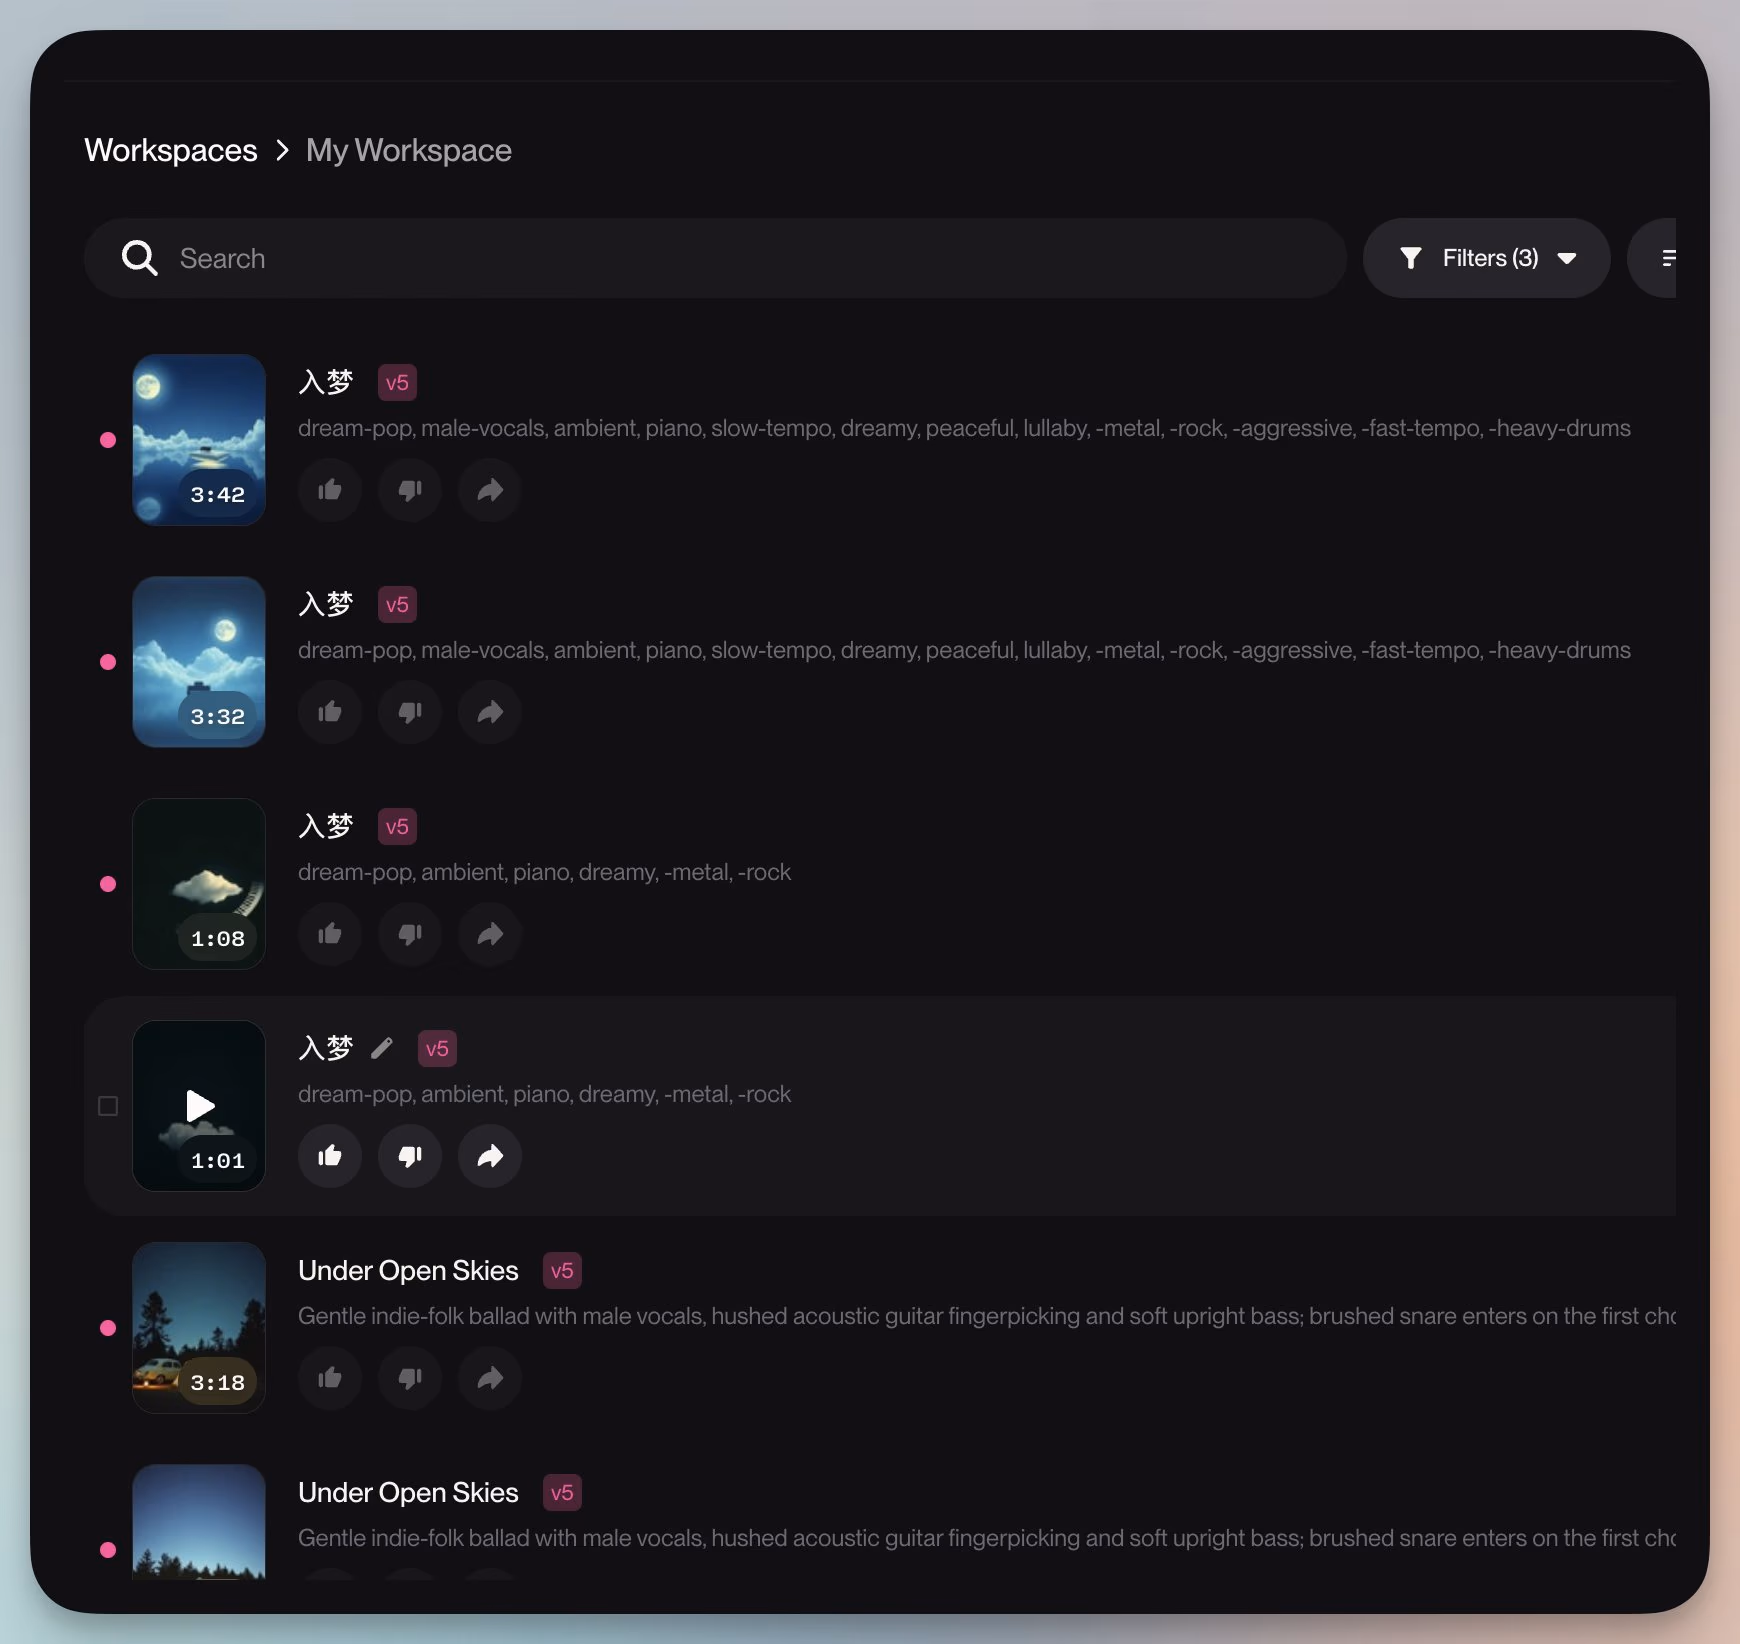Screen dimensions: 1740x1644
Task: Toggle the pink dot beside 3:42 track
Action: click(108, 440)
